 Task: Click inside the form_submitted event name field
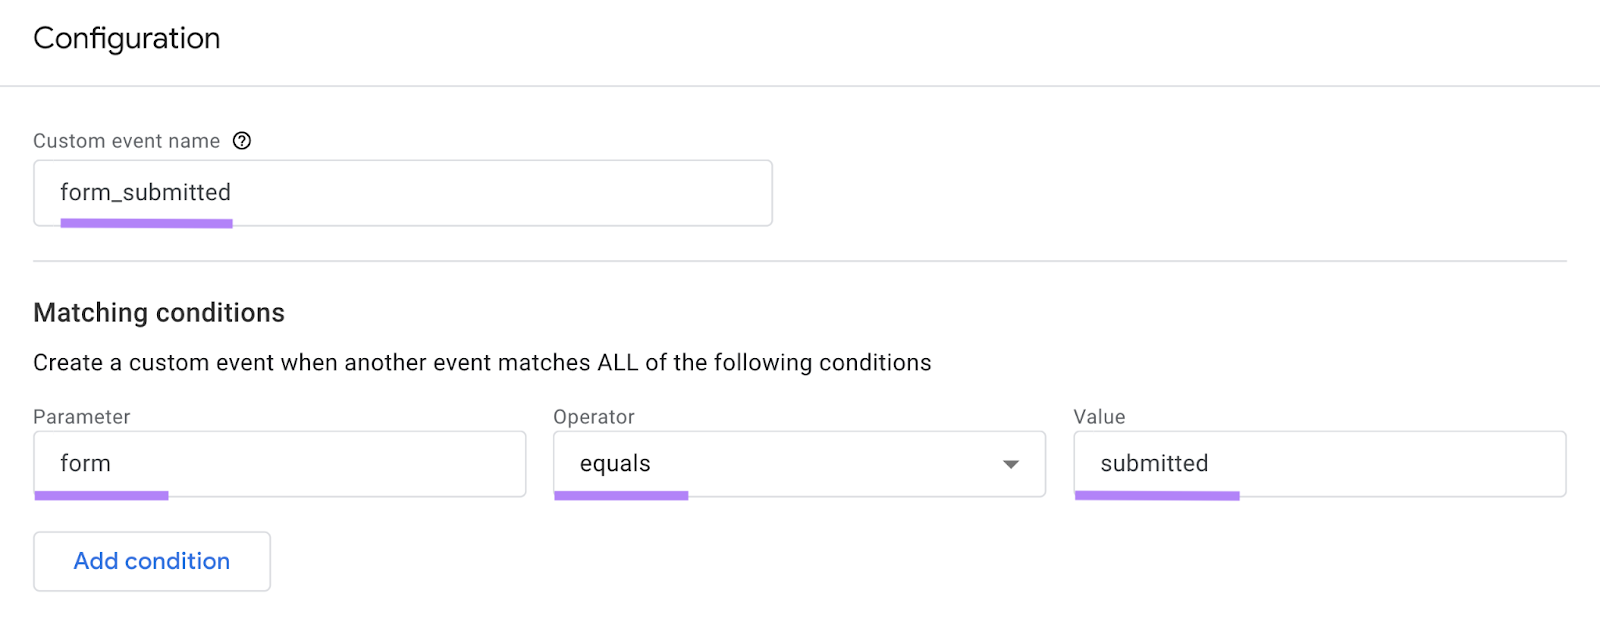click(x=400, y=192)
